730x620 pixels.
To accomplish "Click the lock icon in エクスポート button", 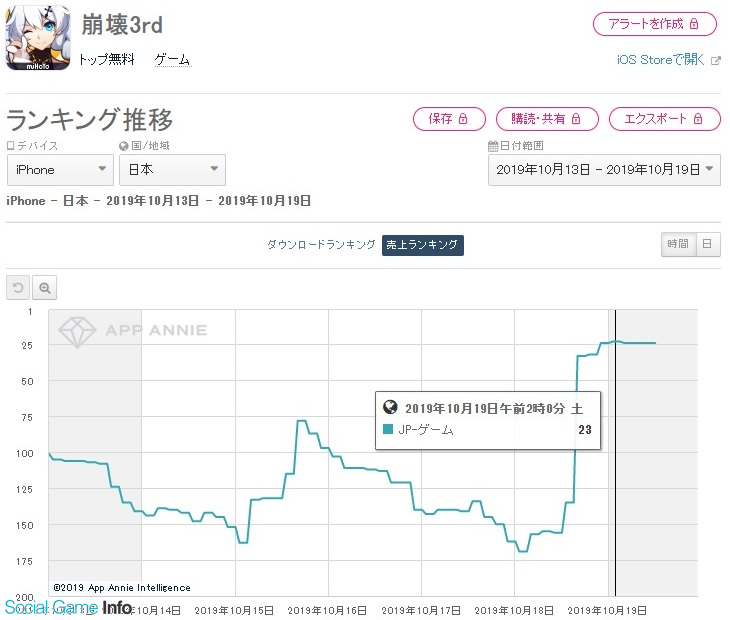I will point(697,119).
